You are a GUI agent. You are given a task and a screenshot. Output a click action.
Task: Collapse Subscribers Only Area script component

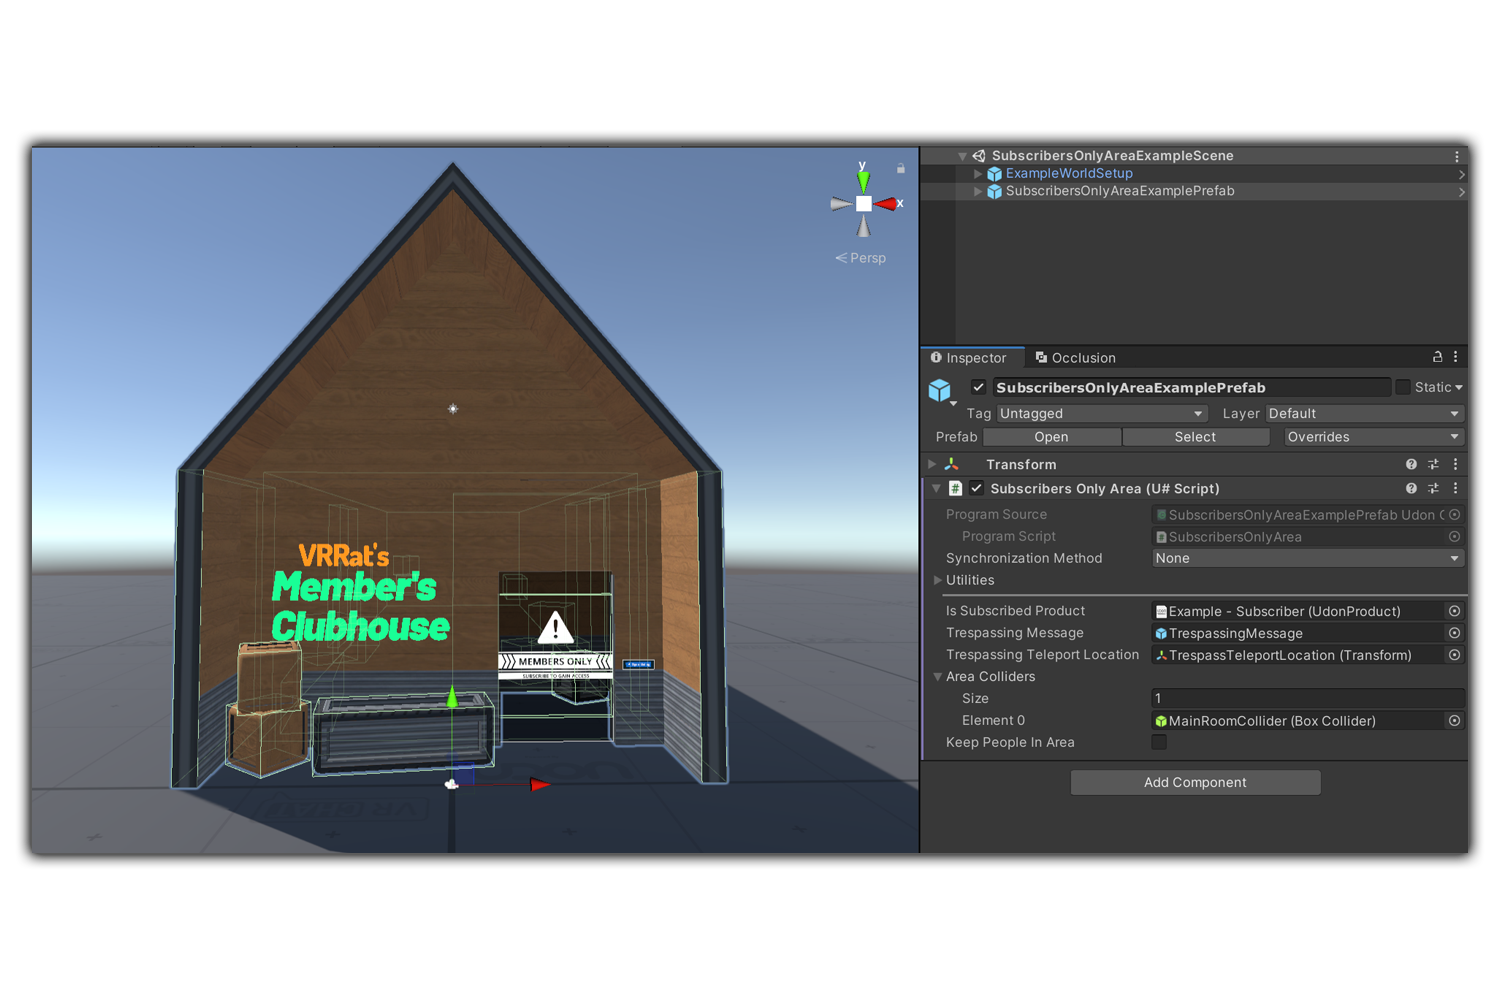(x=937, y=489)
